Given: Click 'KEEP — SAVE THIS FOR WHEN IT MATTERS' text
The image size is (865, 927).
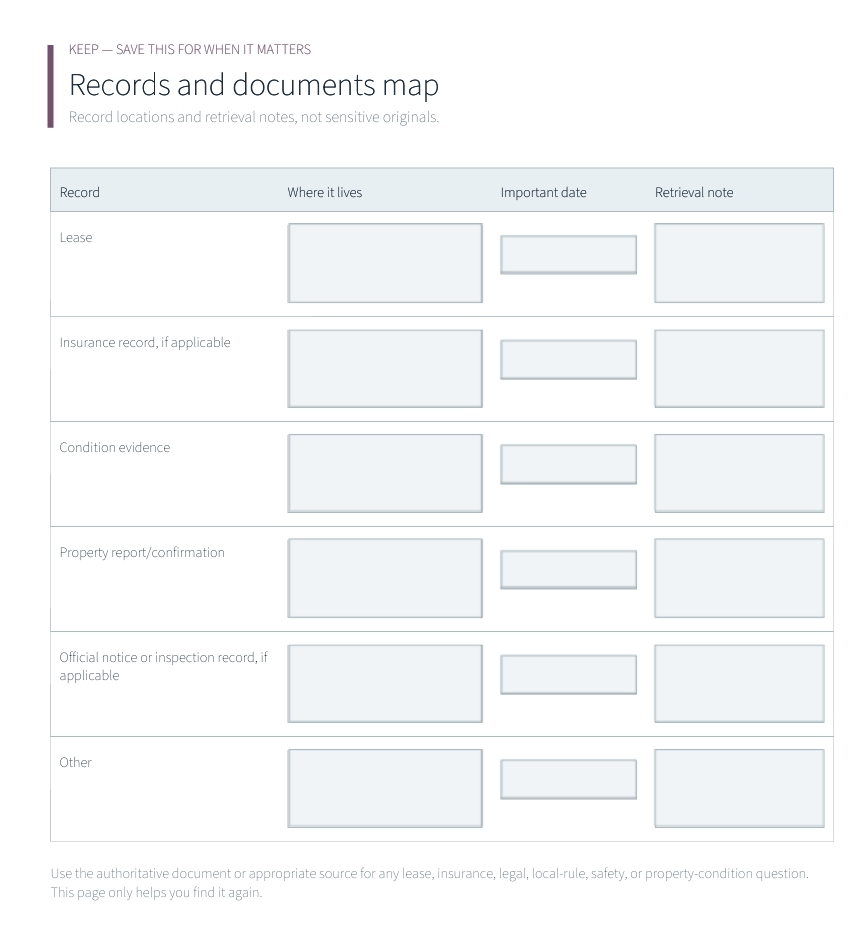Looking at the screenshot, I should point(190,49).
